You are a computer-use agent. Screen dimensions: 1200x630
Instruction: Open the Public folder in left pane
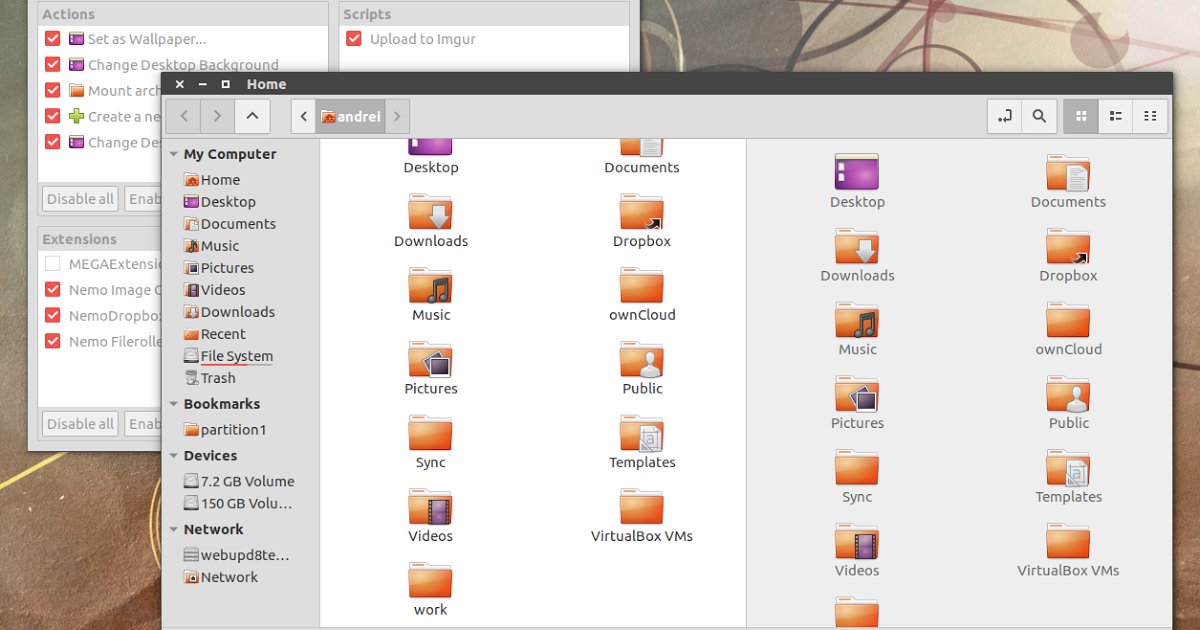tap(642, 369)
